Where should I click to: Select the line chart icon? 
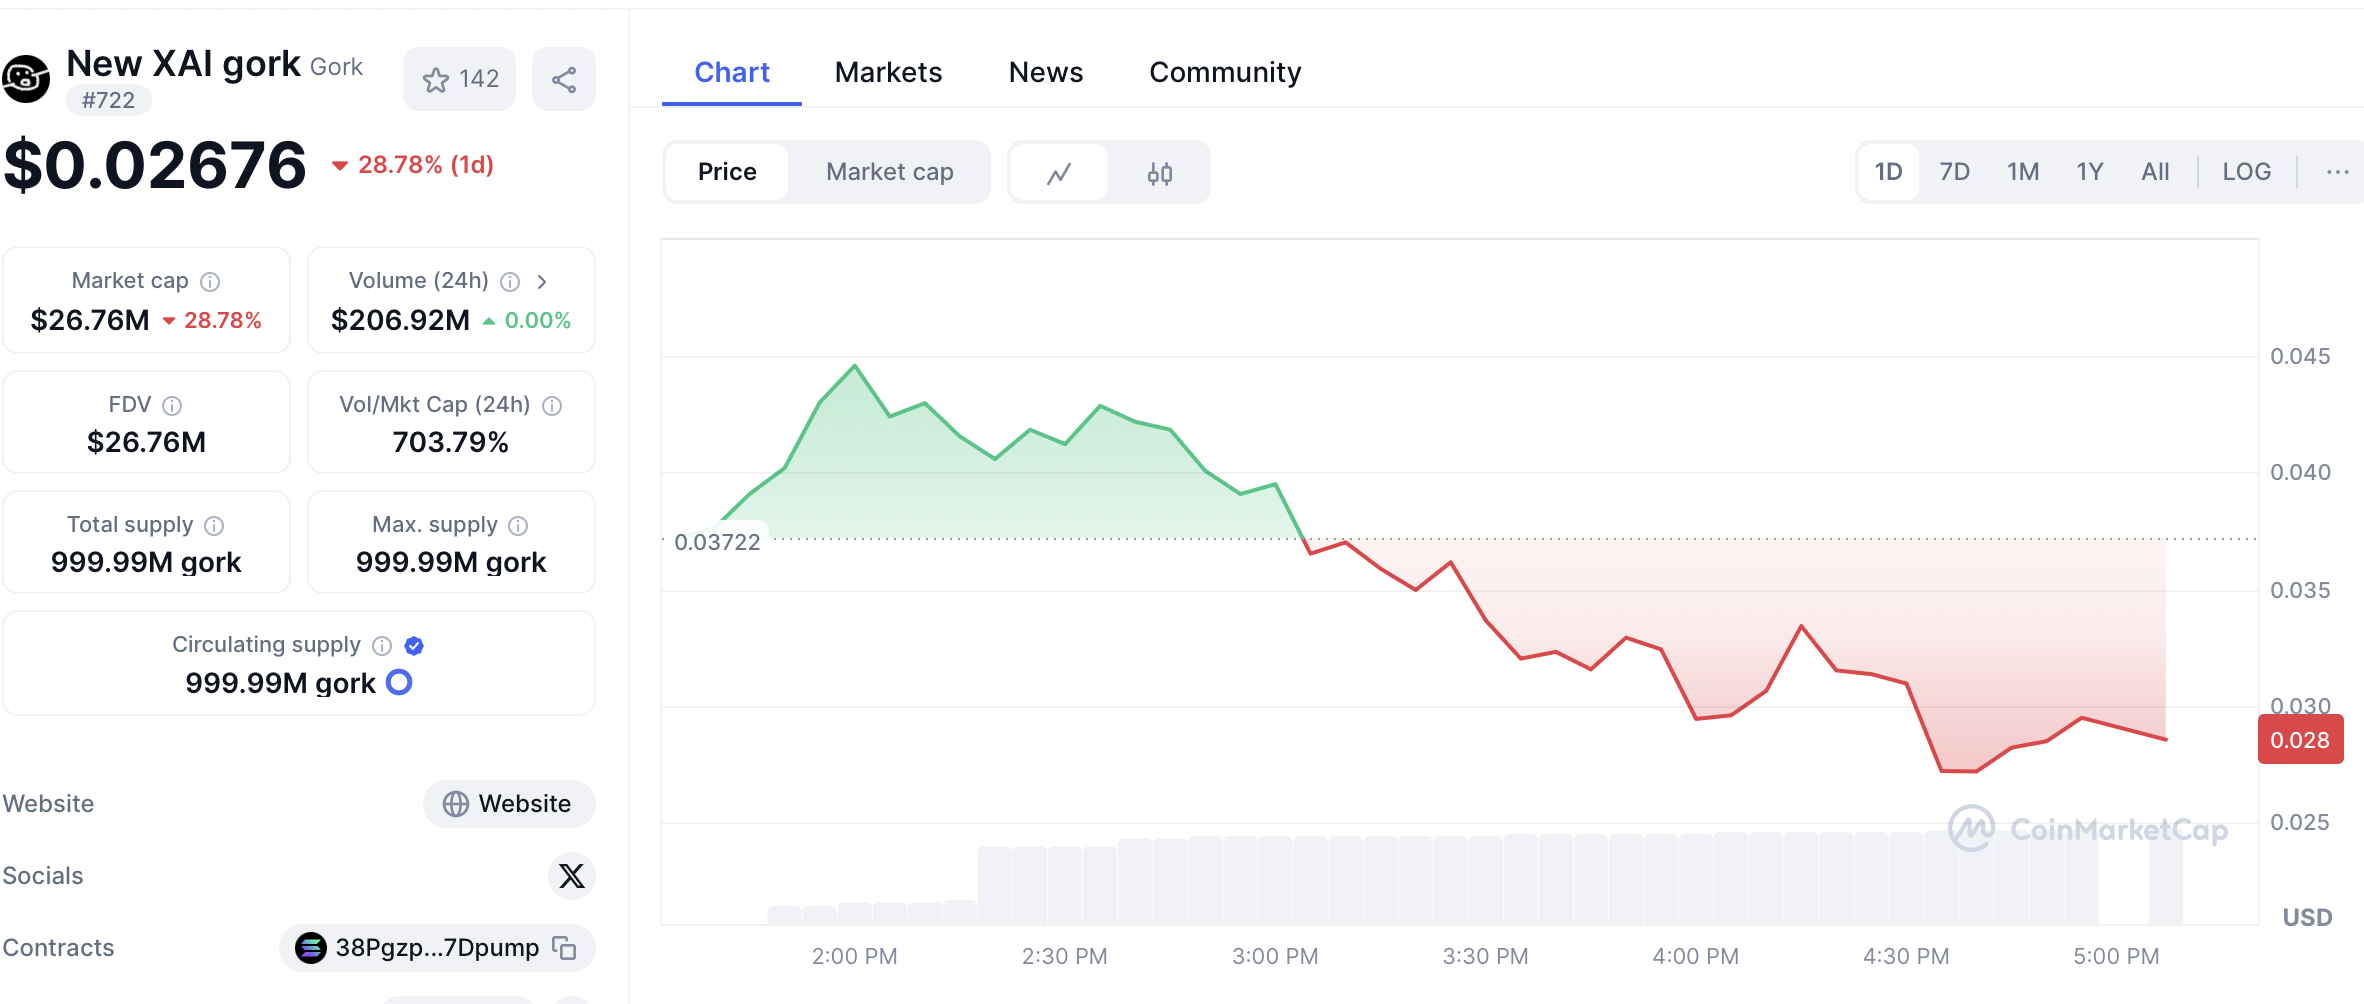click(x=1059, y=173)
